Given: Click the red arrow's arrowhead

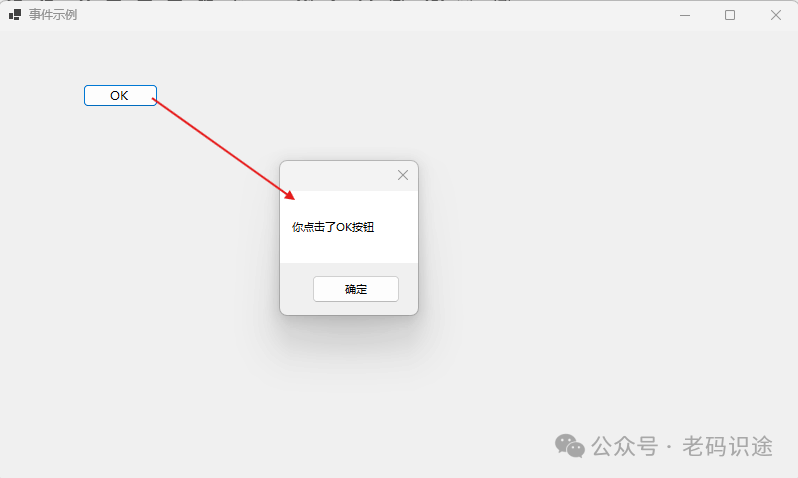Looking at the screenshot, I should (x=290, y=195).
